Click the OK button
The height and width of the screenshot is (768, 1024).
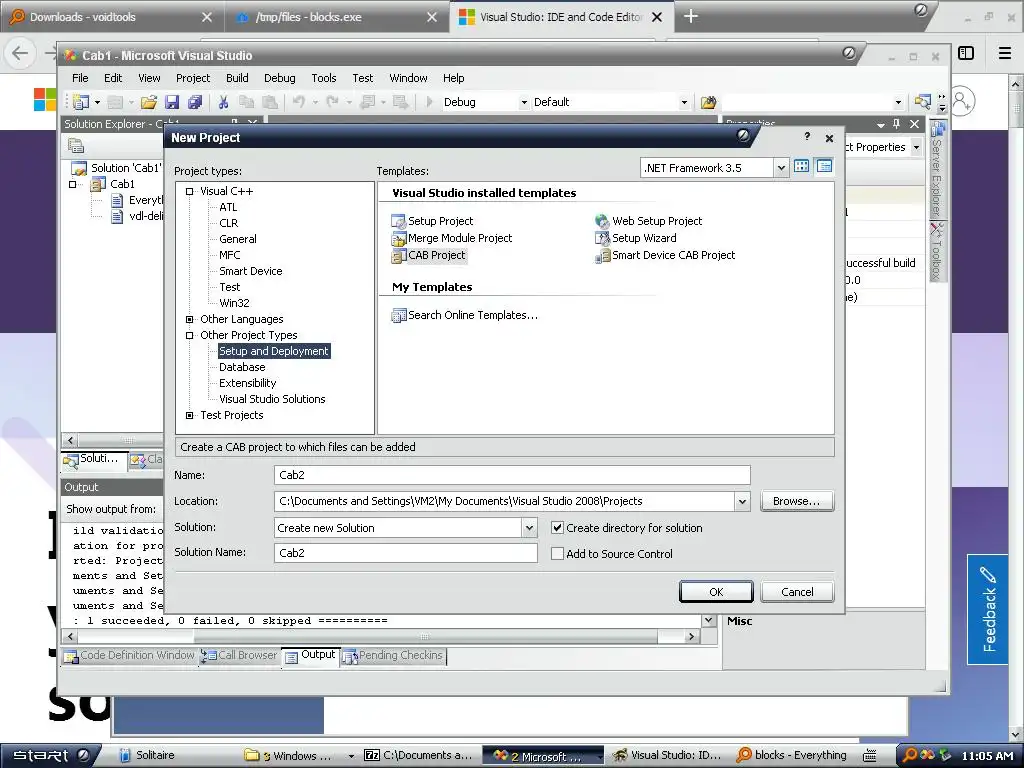(716, 592)
